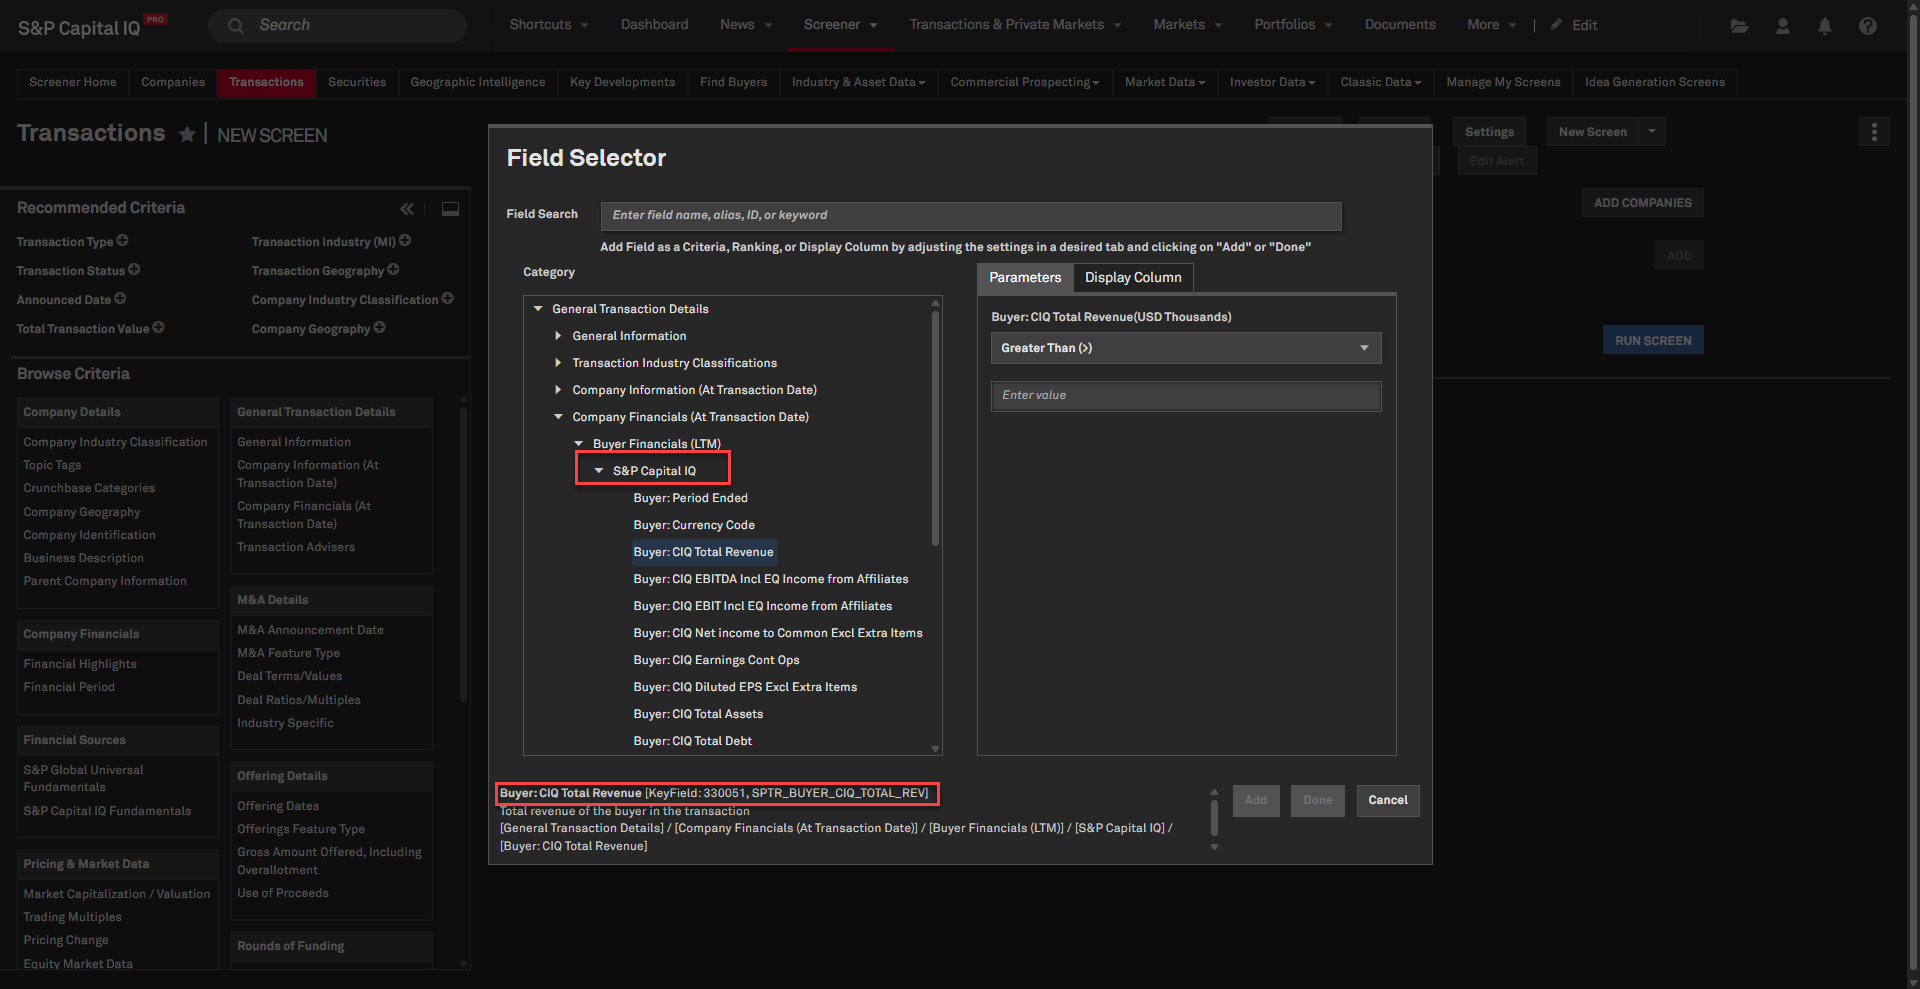Add Company Industry Classification via plus icon
The image size is (1920, 989).
tap(448, 299)
